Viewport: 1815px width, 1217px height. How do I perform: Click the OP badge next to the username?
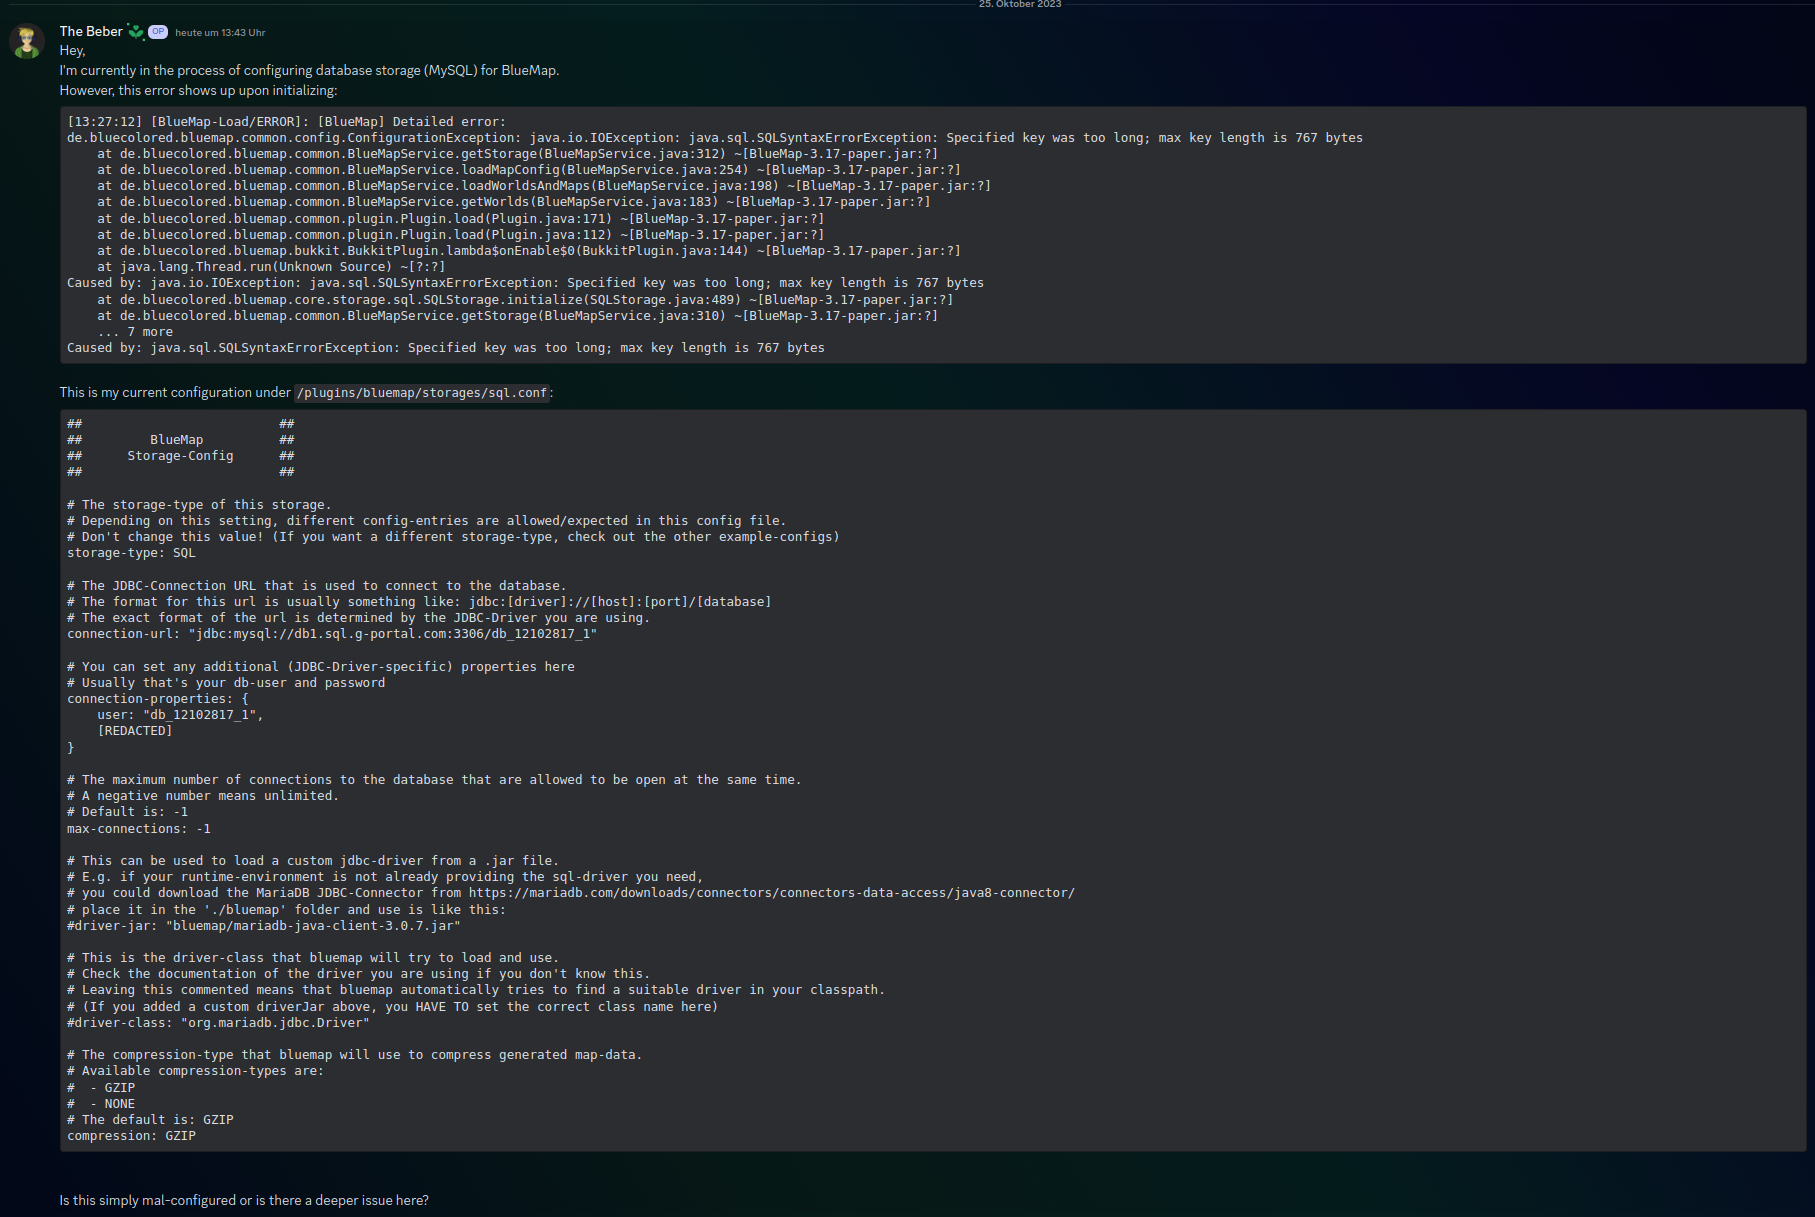point(157,31)
